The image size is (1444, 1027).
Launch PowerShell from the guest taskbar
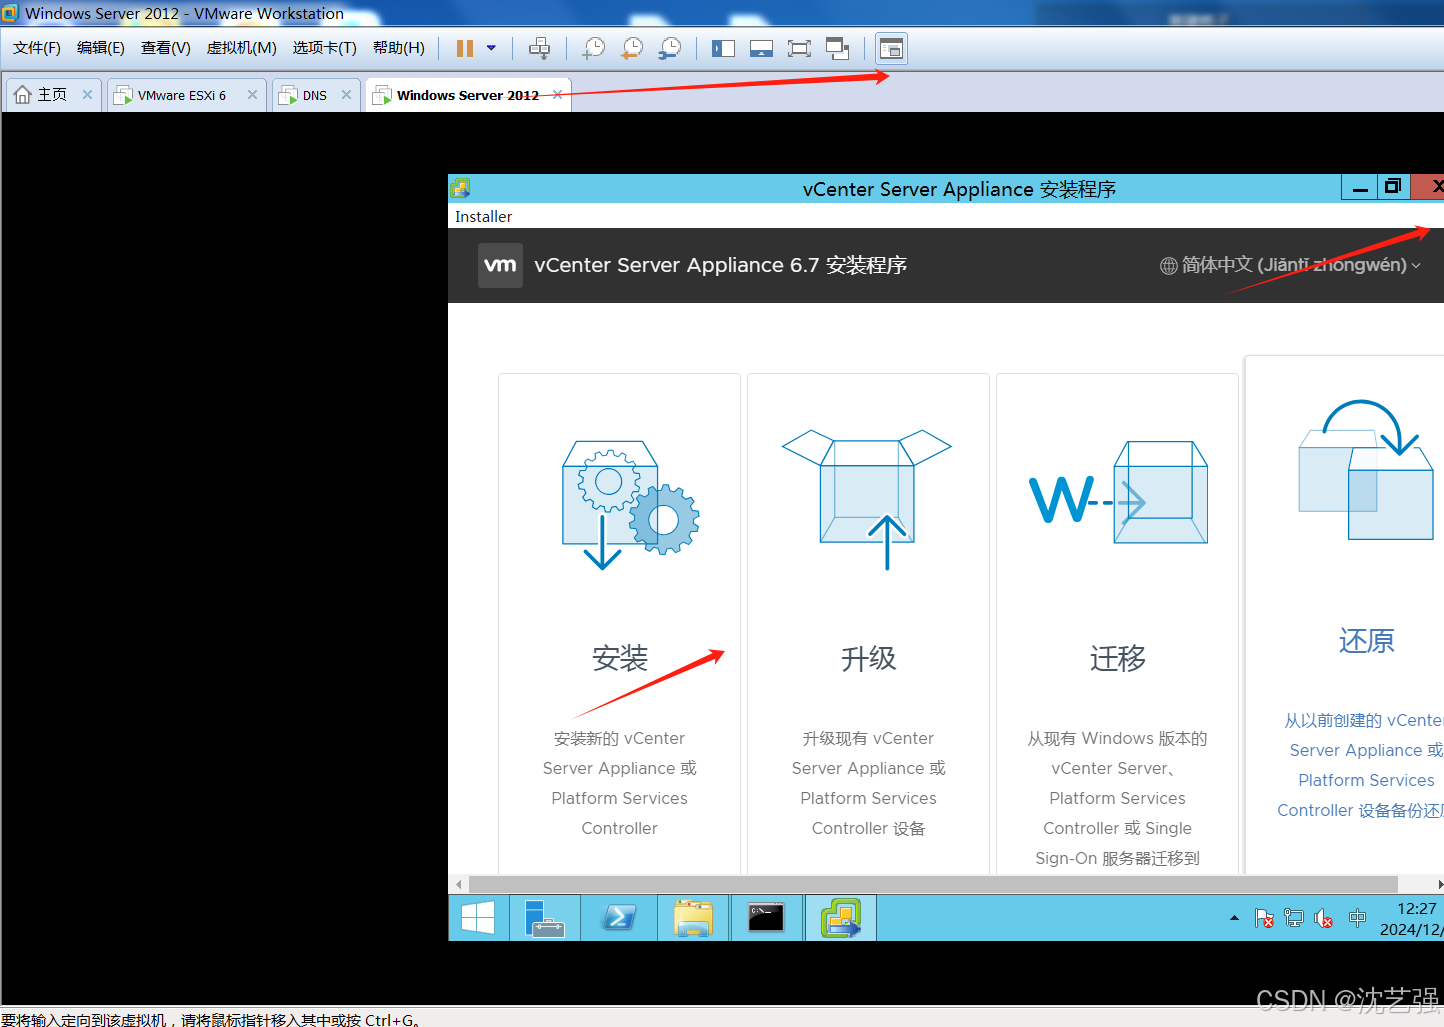[619, 918]
